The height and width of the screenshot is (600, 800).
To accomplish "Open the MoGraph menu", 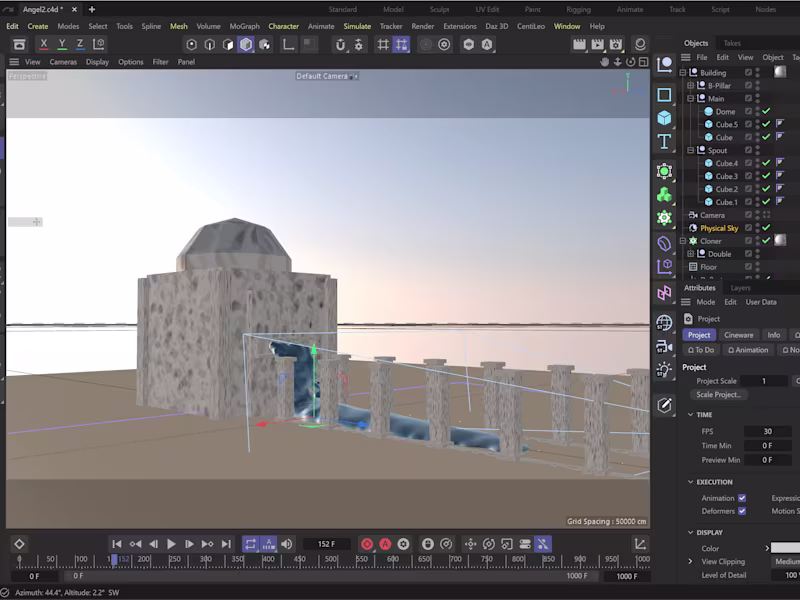I will [x=244, y=26].
